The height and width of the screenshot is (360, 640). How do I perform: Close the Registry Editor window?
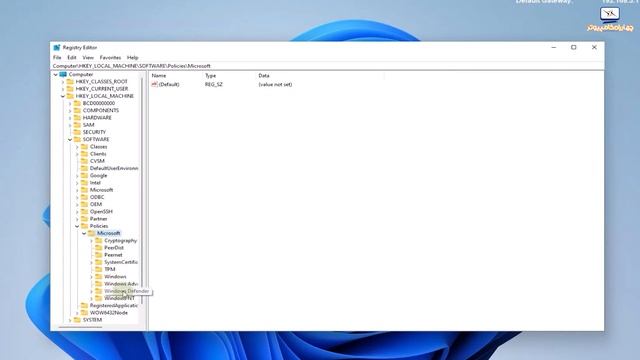click(594, 47)
